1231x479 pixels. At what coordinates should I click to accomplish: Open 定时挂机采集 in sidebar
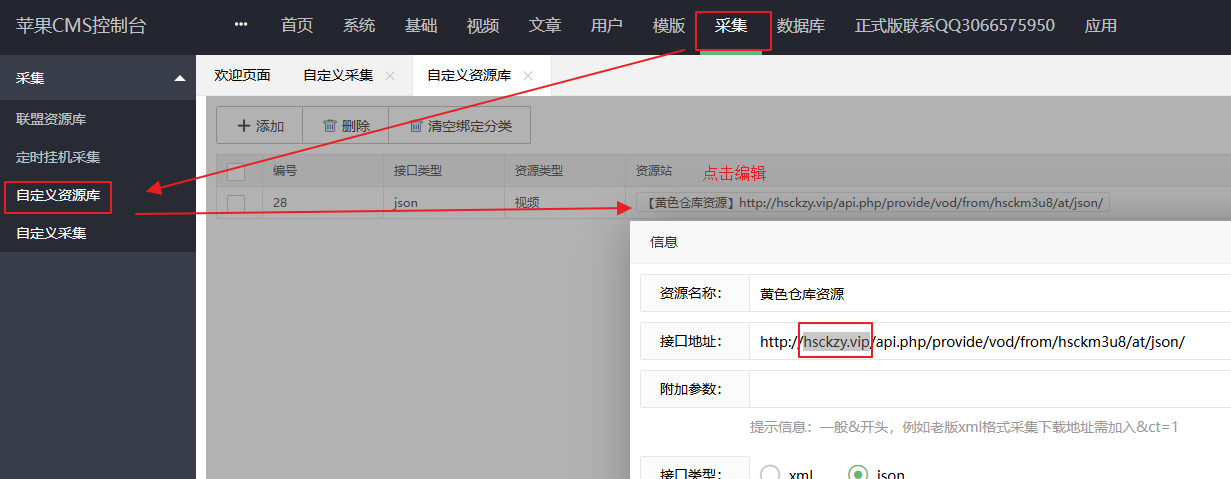[x=58, y=157]
